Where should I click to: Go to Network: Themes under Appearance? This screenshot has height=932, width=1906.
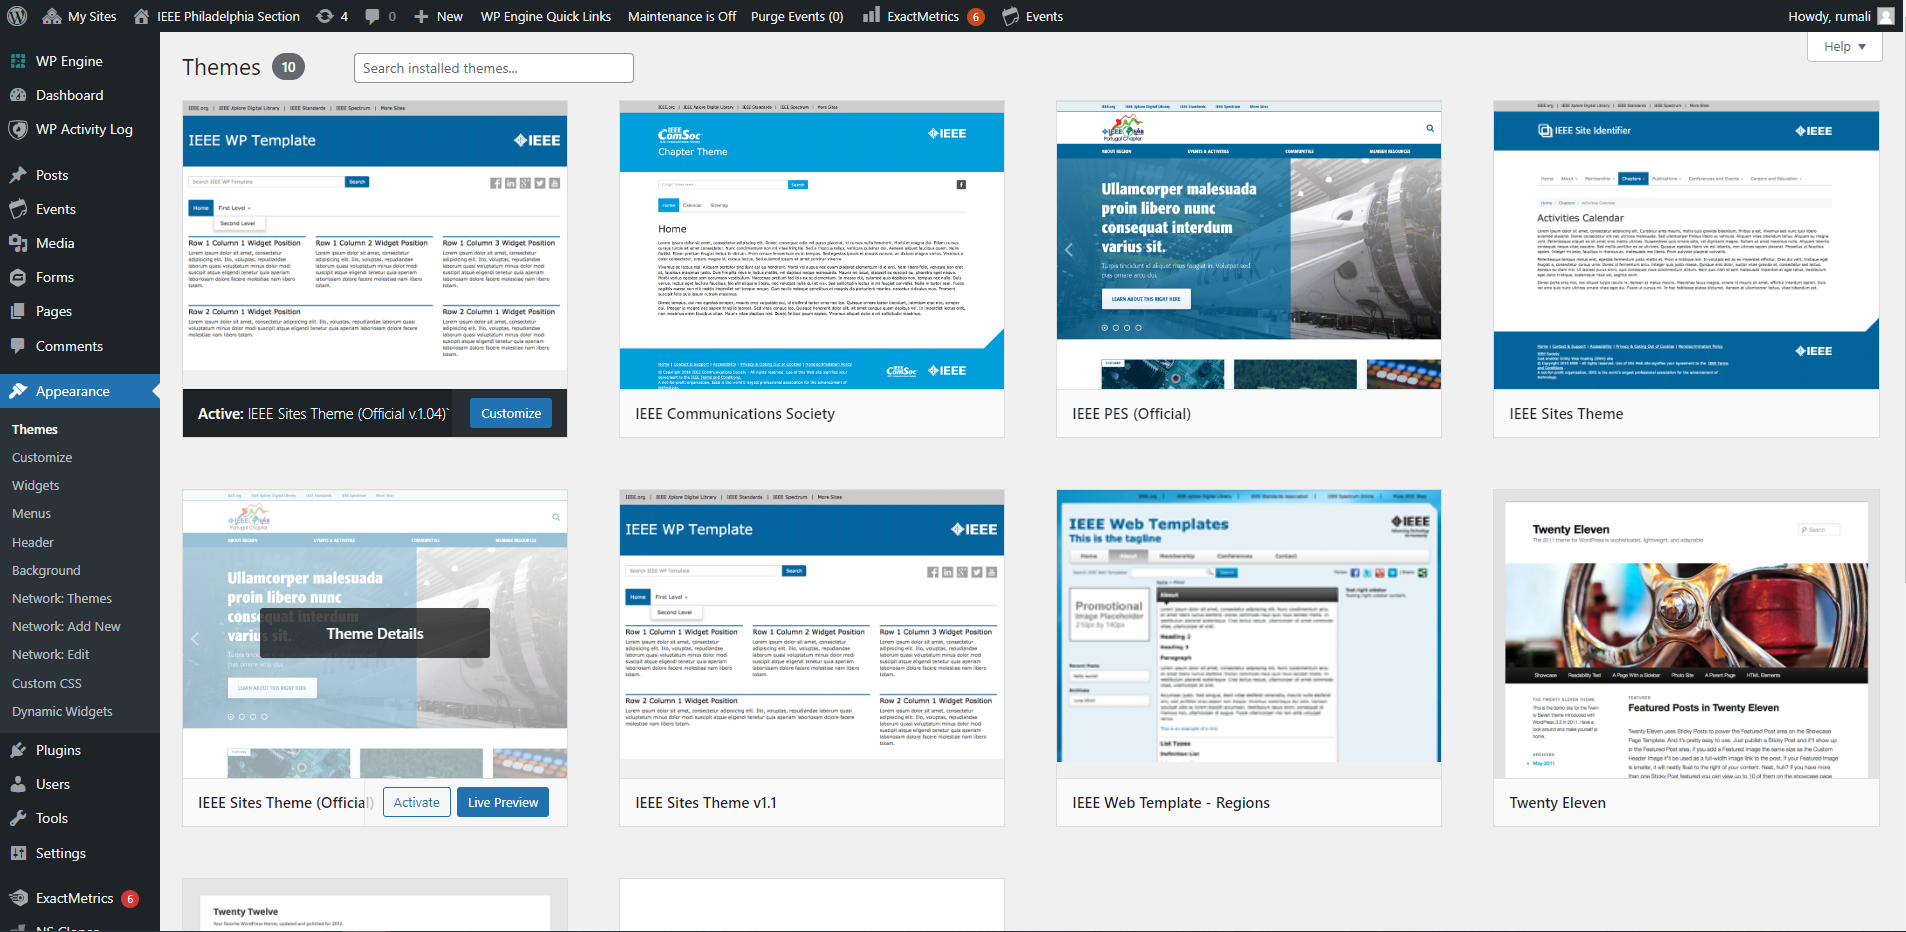pos(61,597)
